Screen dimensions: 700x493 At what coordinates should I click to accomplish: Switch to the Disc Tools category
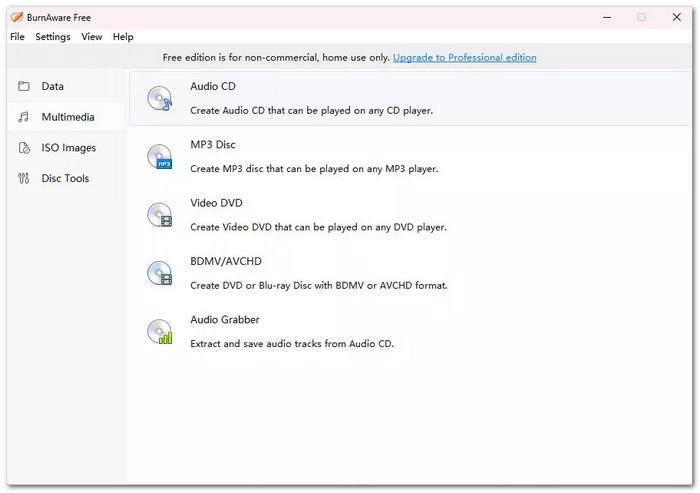[x=67, y=179]
